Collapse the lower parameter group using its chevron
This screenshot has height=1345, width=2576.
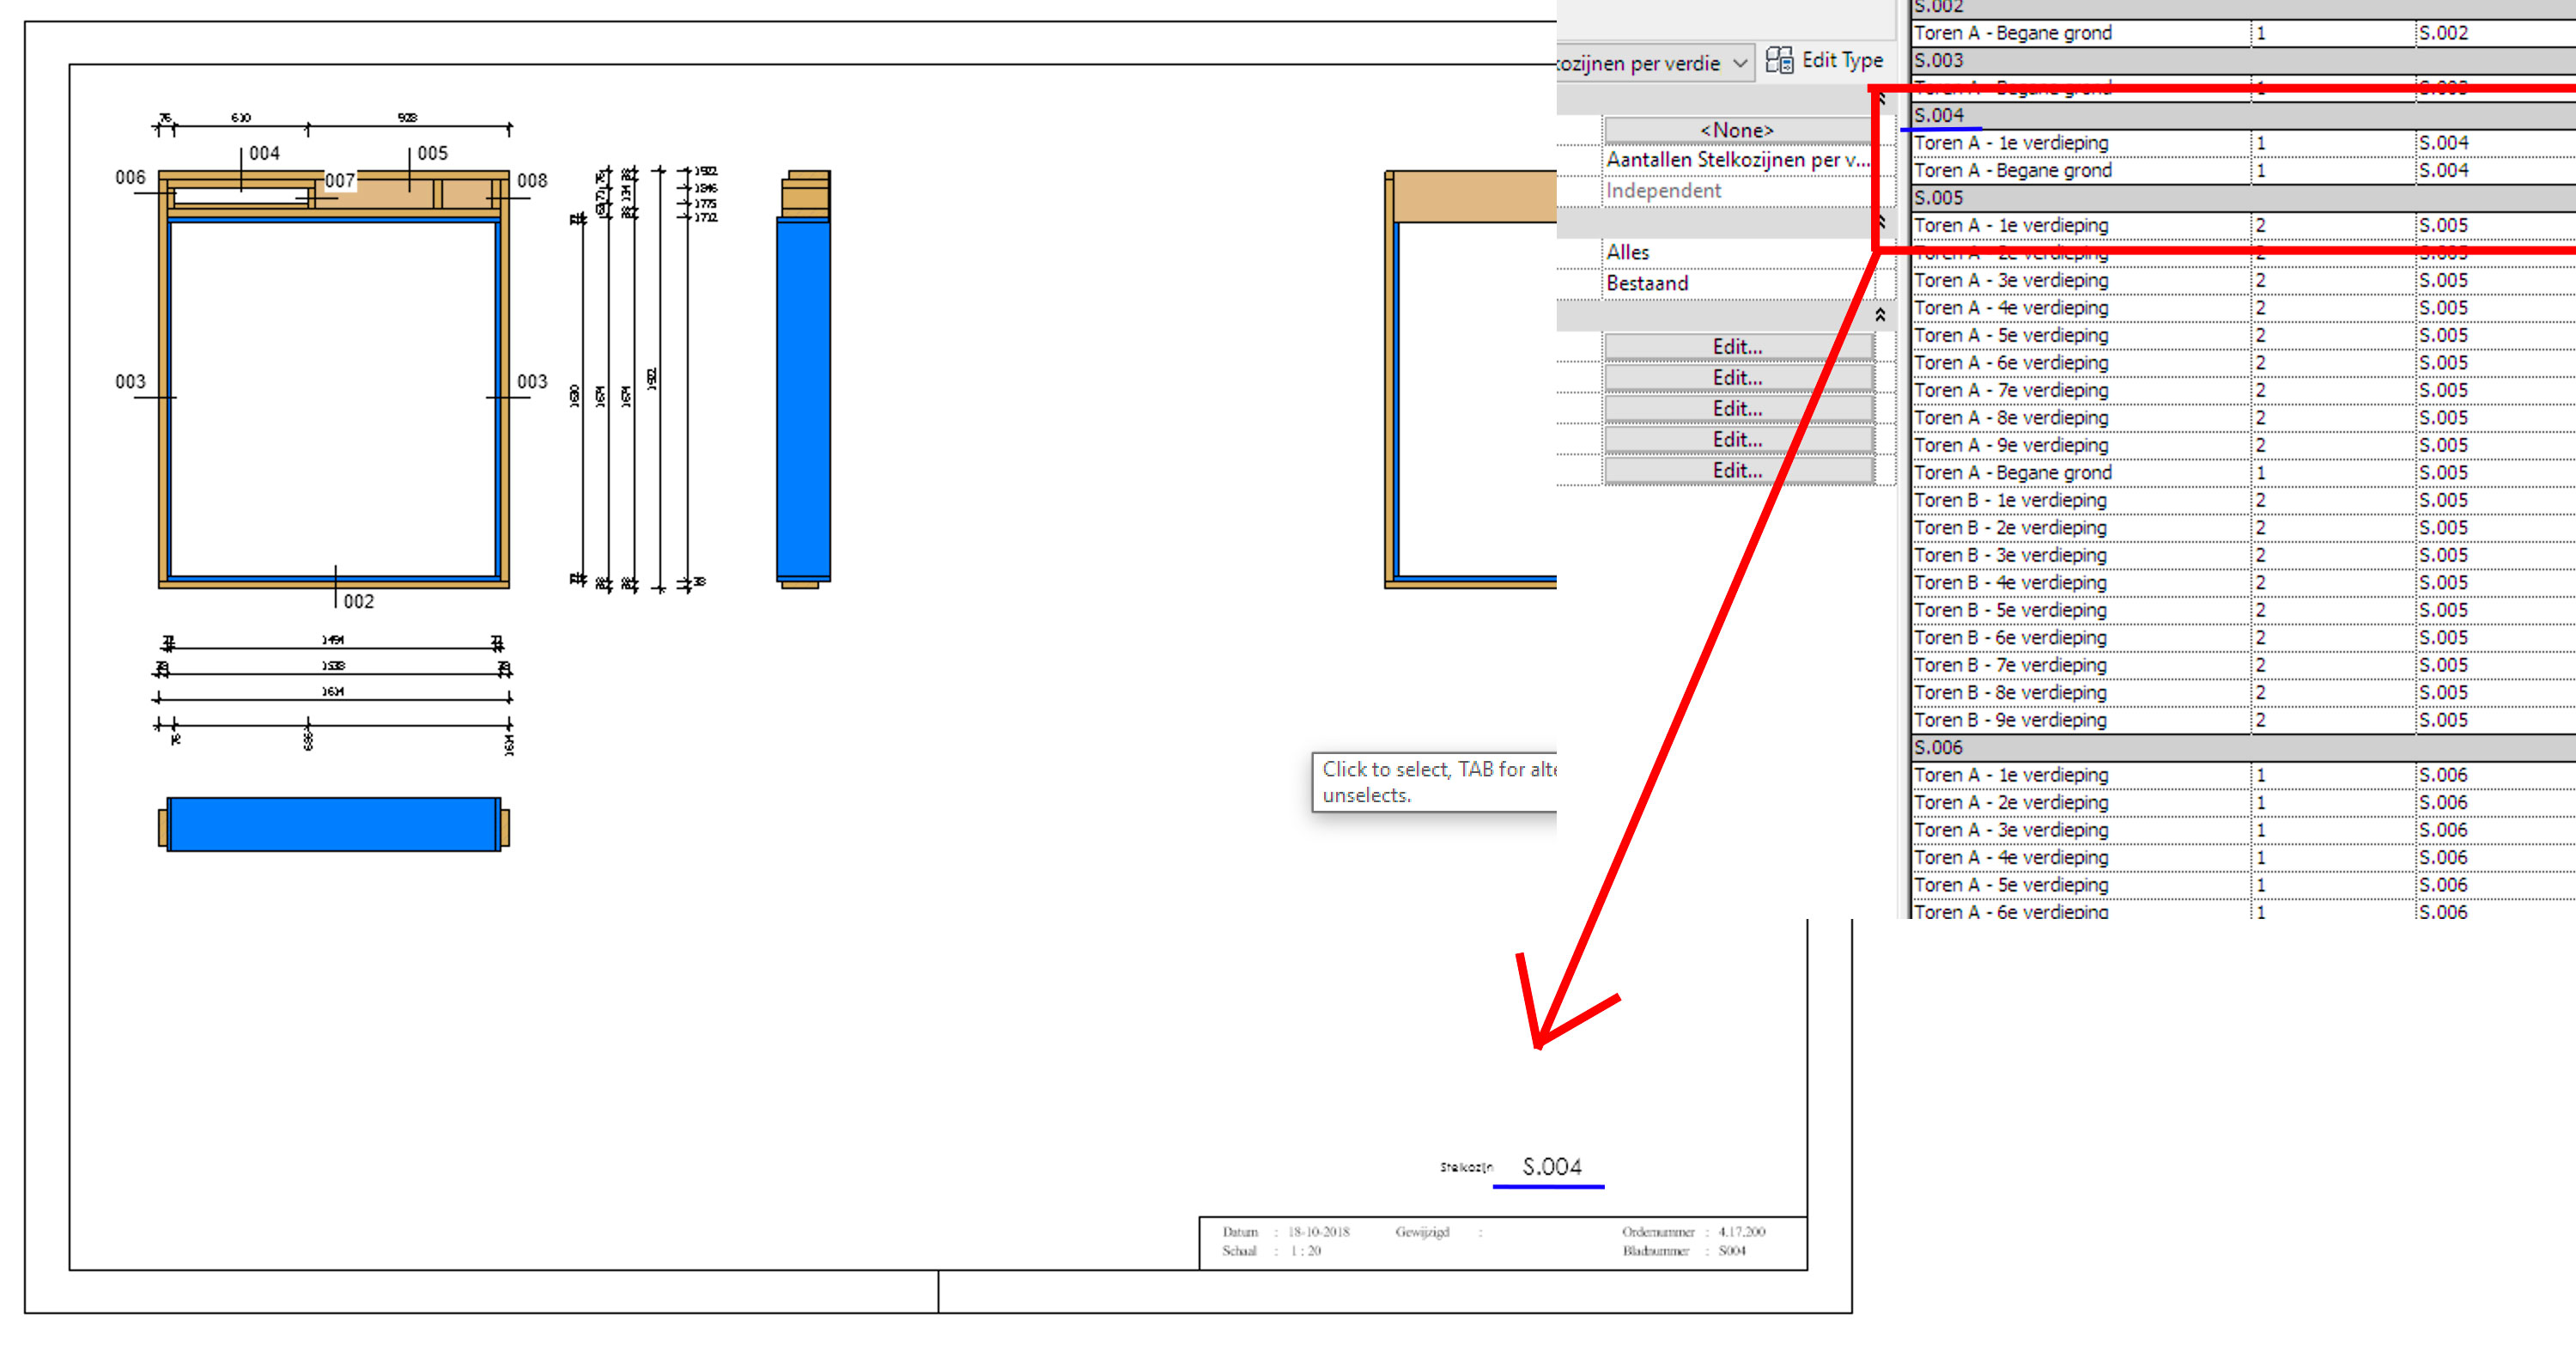click(x=1881, y=313)
